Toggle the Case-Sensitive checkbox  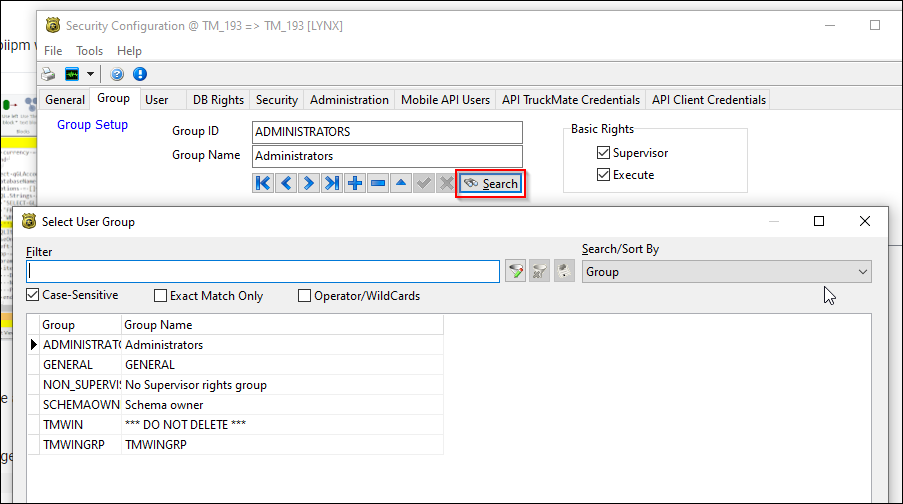32,295
